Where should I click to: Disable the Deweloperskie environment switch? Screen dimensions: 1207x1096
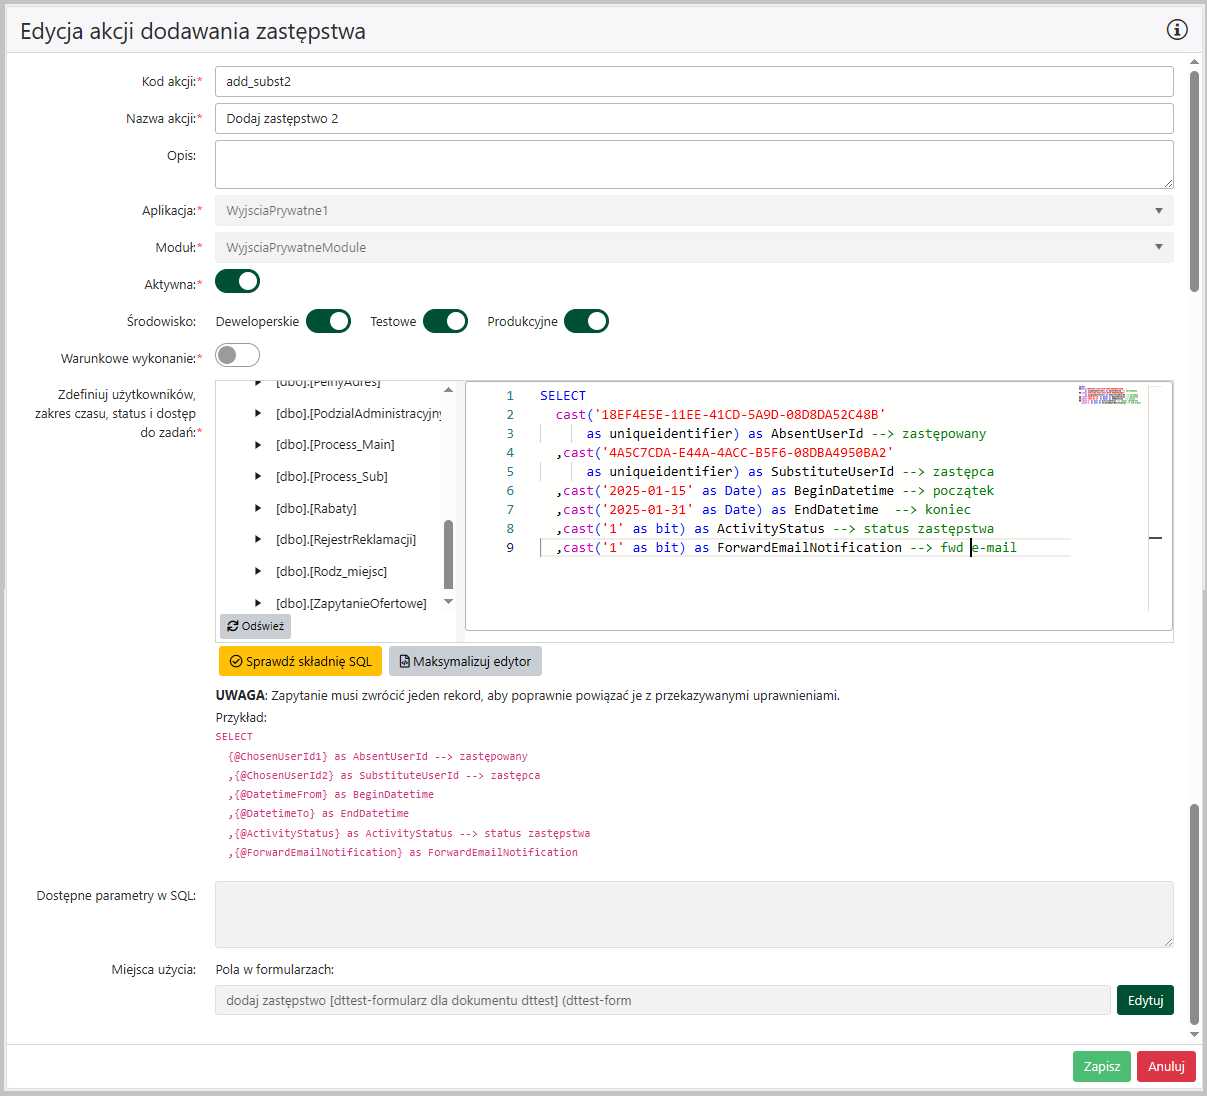point(328,321)
